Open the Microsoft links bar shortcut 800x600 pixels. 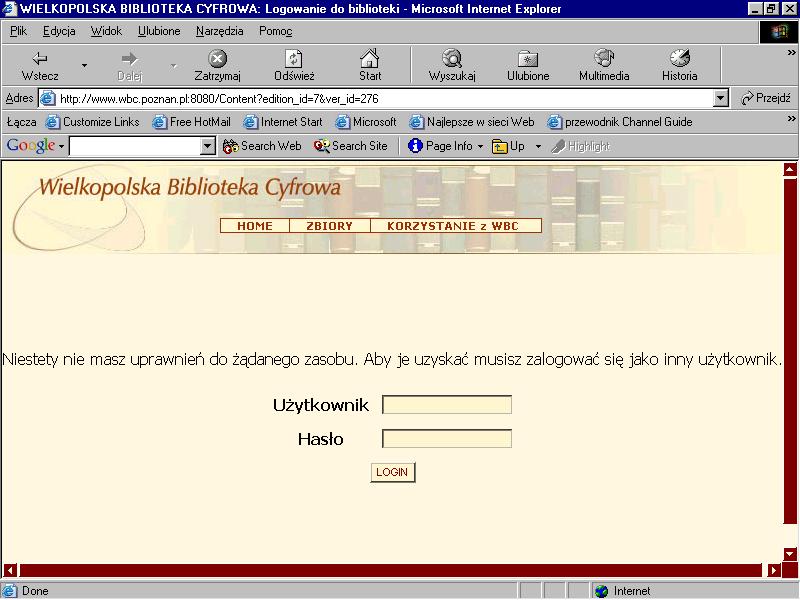(366, 122)
